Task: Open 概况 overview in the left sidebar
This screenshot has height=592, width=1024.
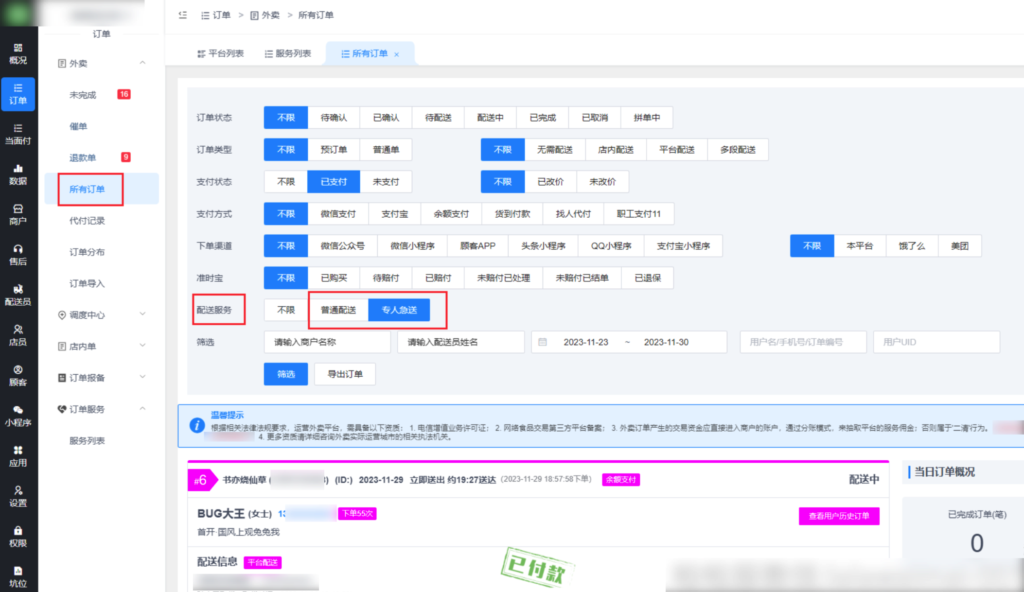Action: (18, 53)
